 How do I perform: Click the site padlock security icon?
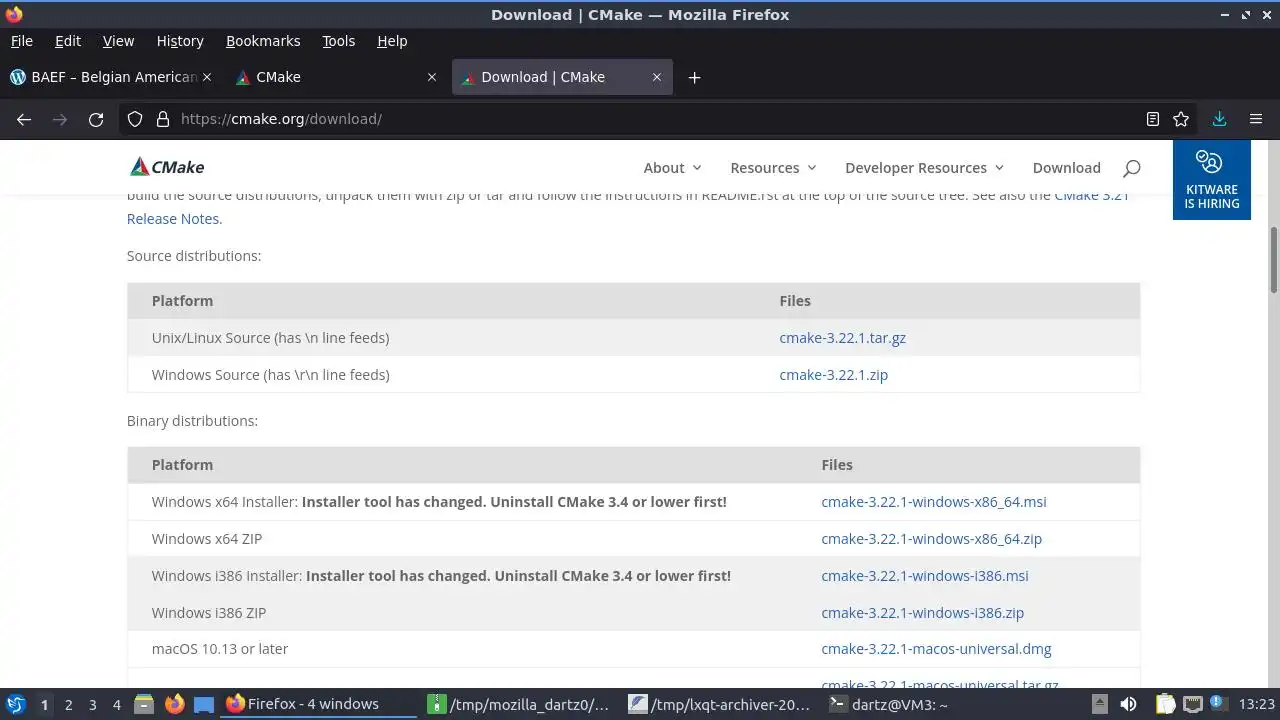163,119
